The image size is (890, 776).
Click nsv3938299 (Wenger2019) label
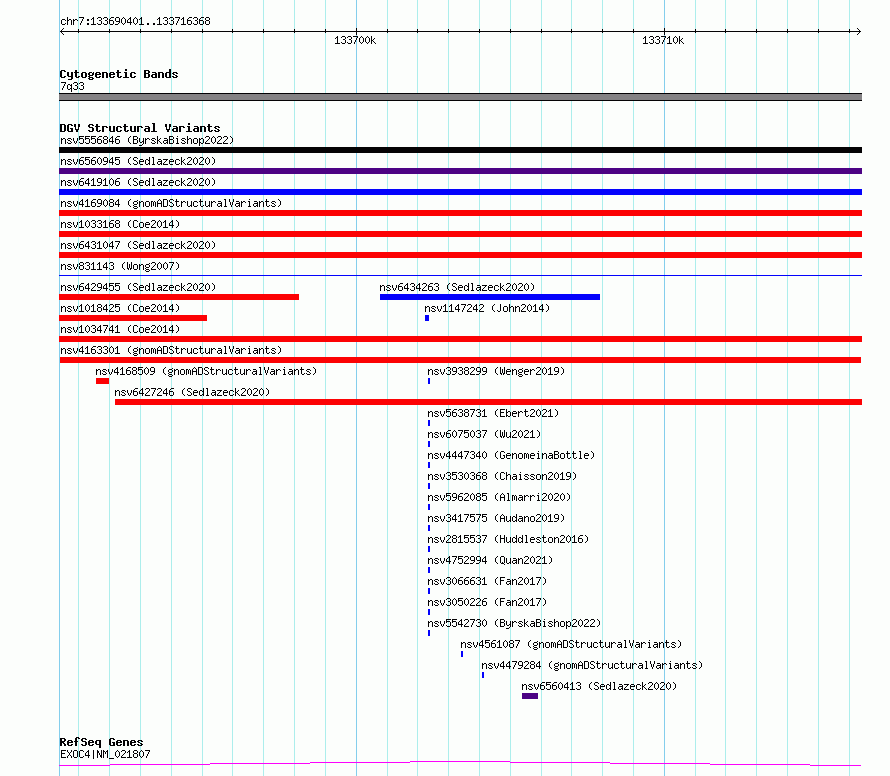[496, 371]
